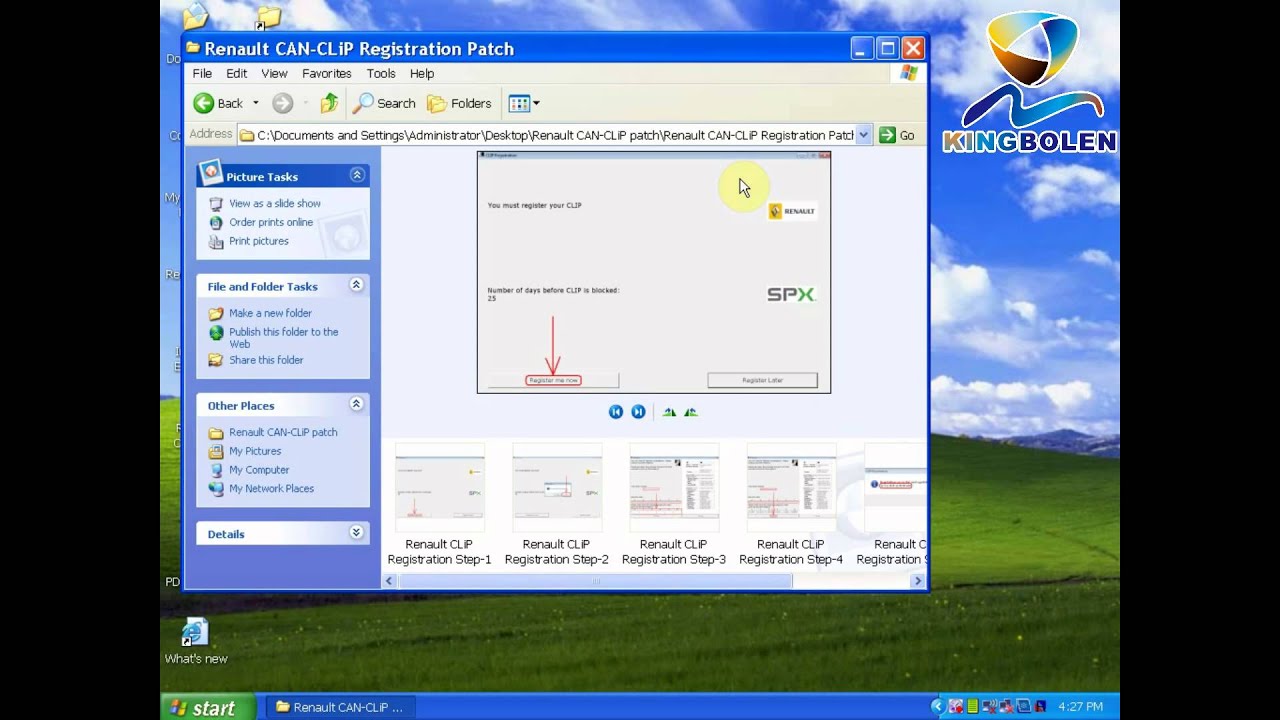Click Make a new folder
Image resolution: width=1280 pixels, height=720 pixels.
(270, 313)
